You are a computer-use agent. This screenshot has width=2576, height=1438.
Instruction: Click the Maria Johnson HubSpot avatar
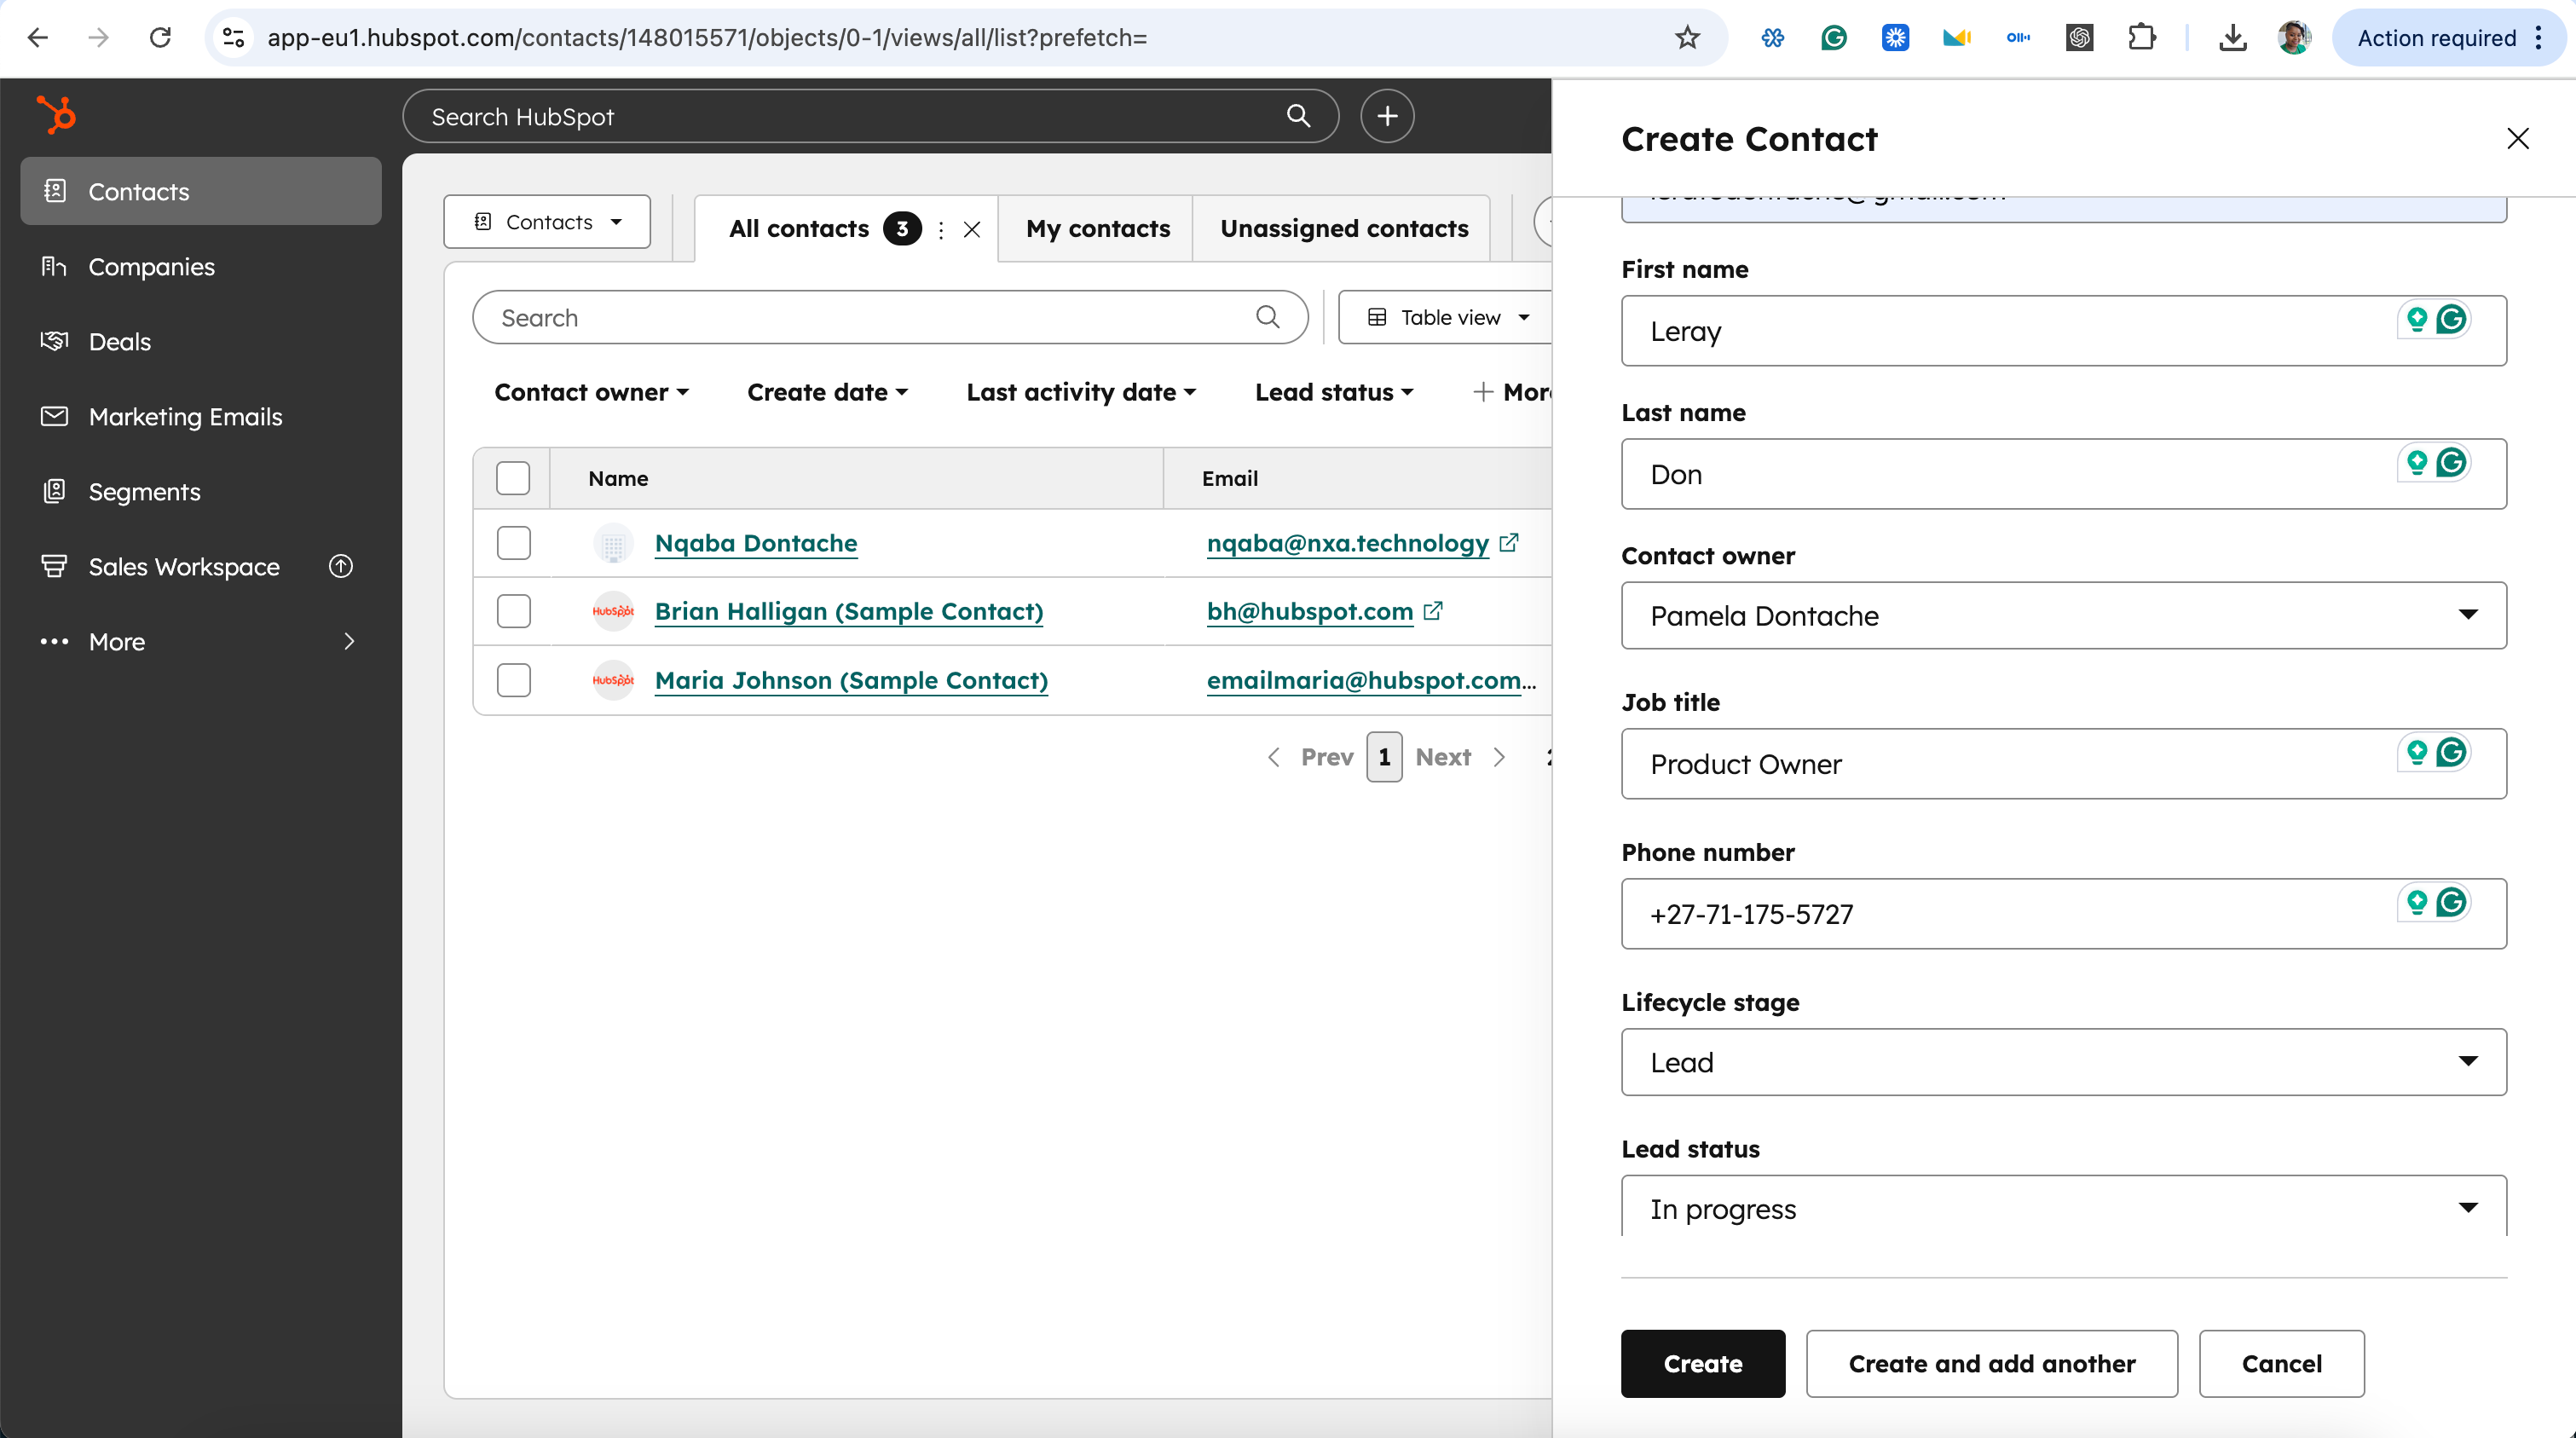pyautogui.click(x=613, y=680)
